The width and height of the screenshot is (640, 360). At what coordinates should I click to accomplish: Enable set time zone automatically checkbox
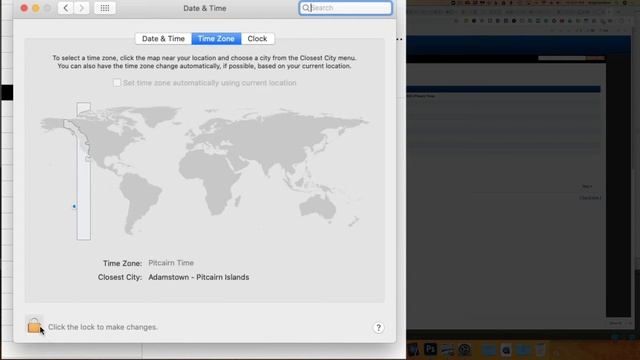(x=117, y=83)
